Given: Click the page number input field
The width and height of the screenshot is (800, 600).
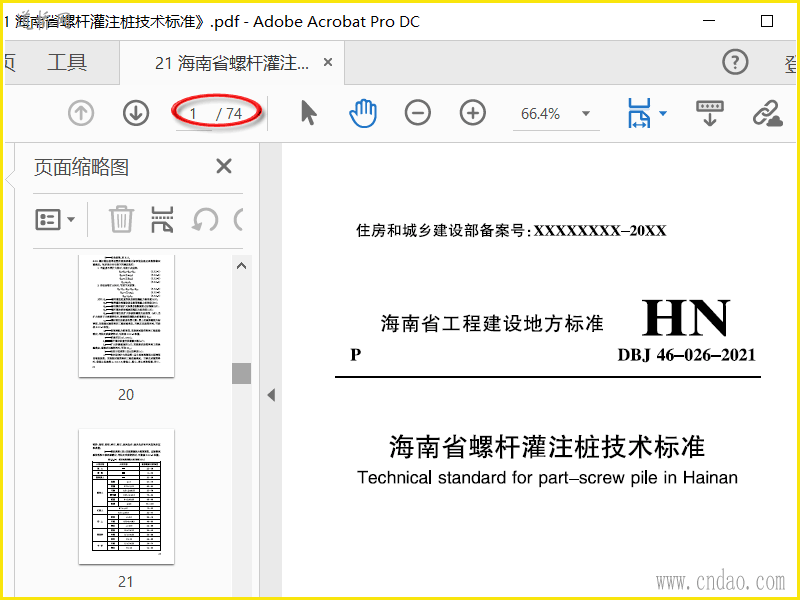Looking at the screenshot, I should pos(194,114).
